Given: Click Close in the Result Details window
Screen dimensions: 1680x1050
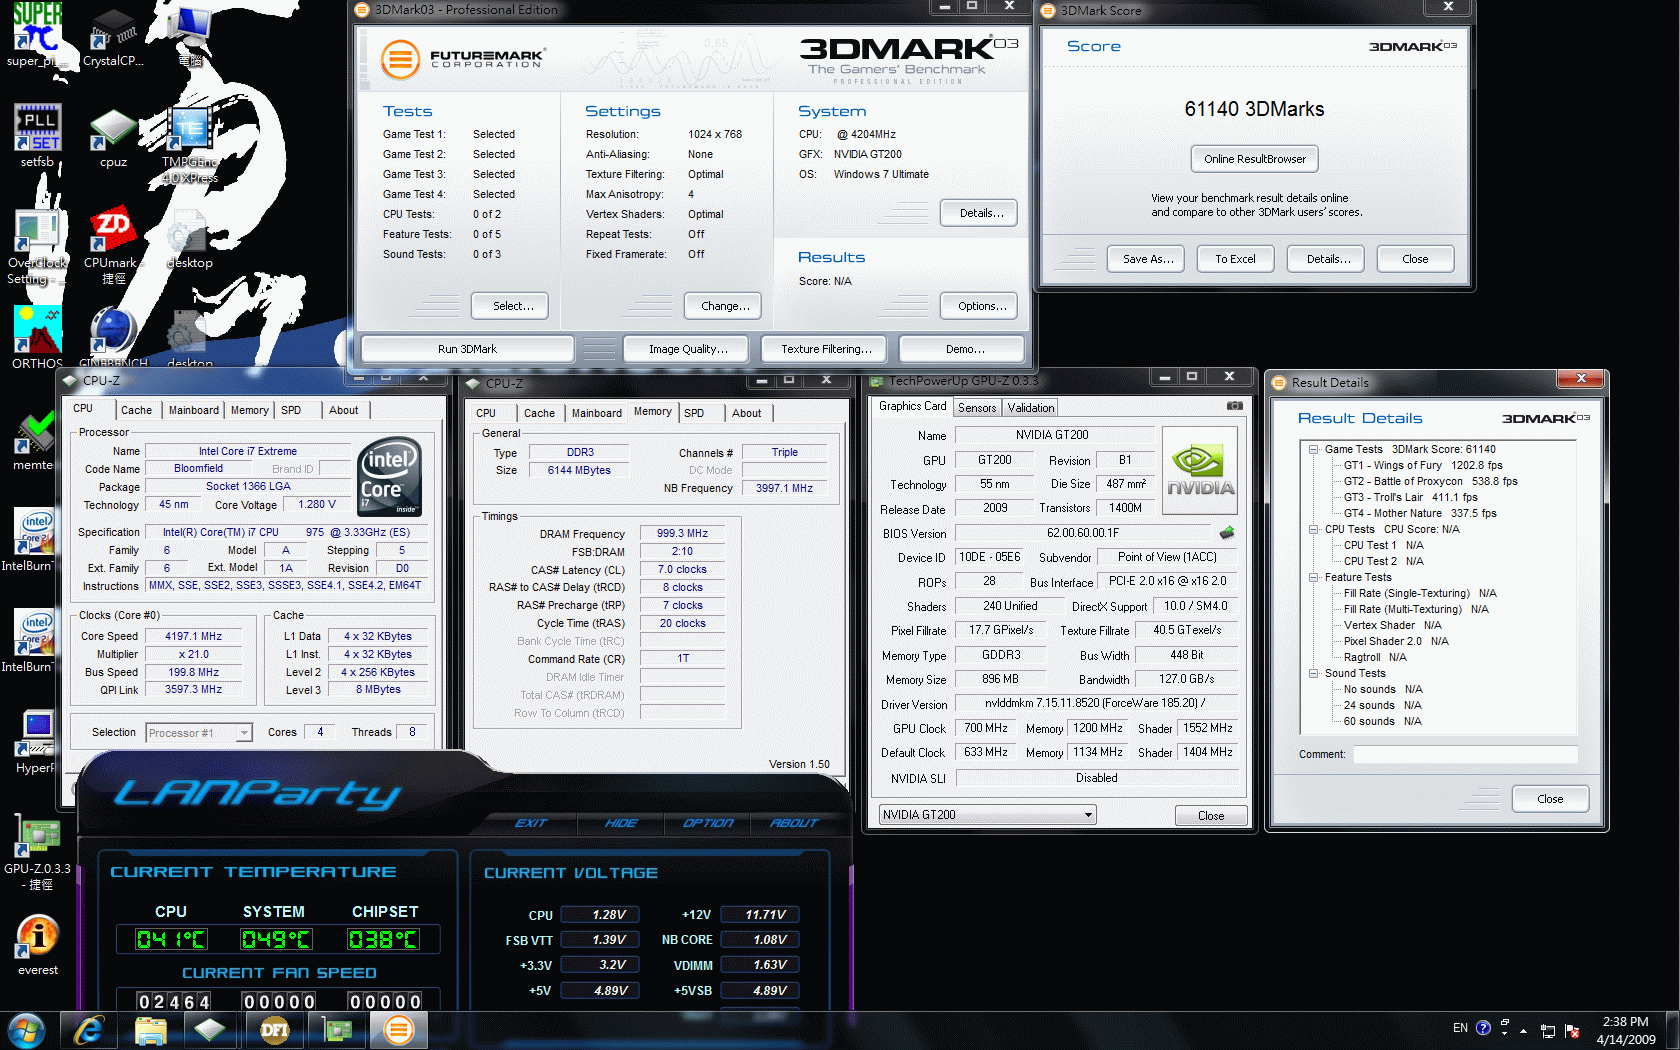Looking at the screenshot, I should click(1550, 799).
